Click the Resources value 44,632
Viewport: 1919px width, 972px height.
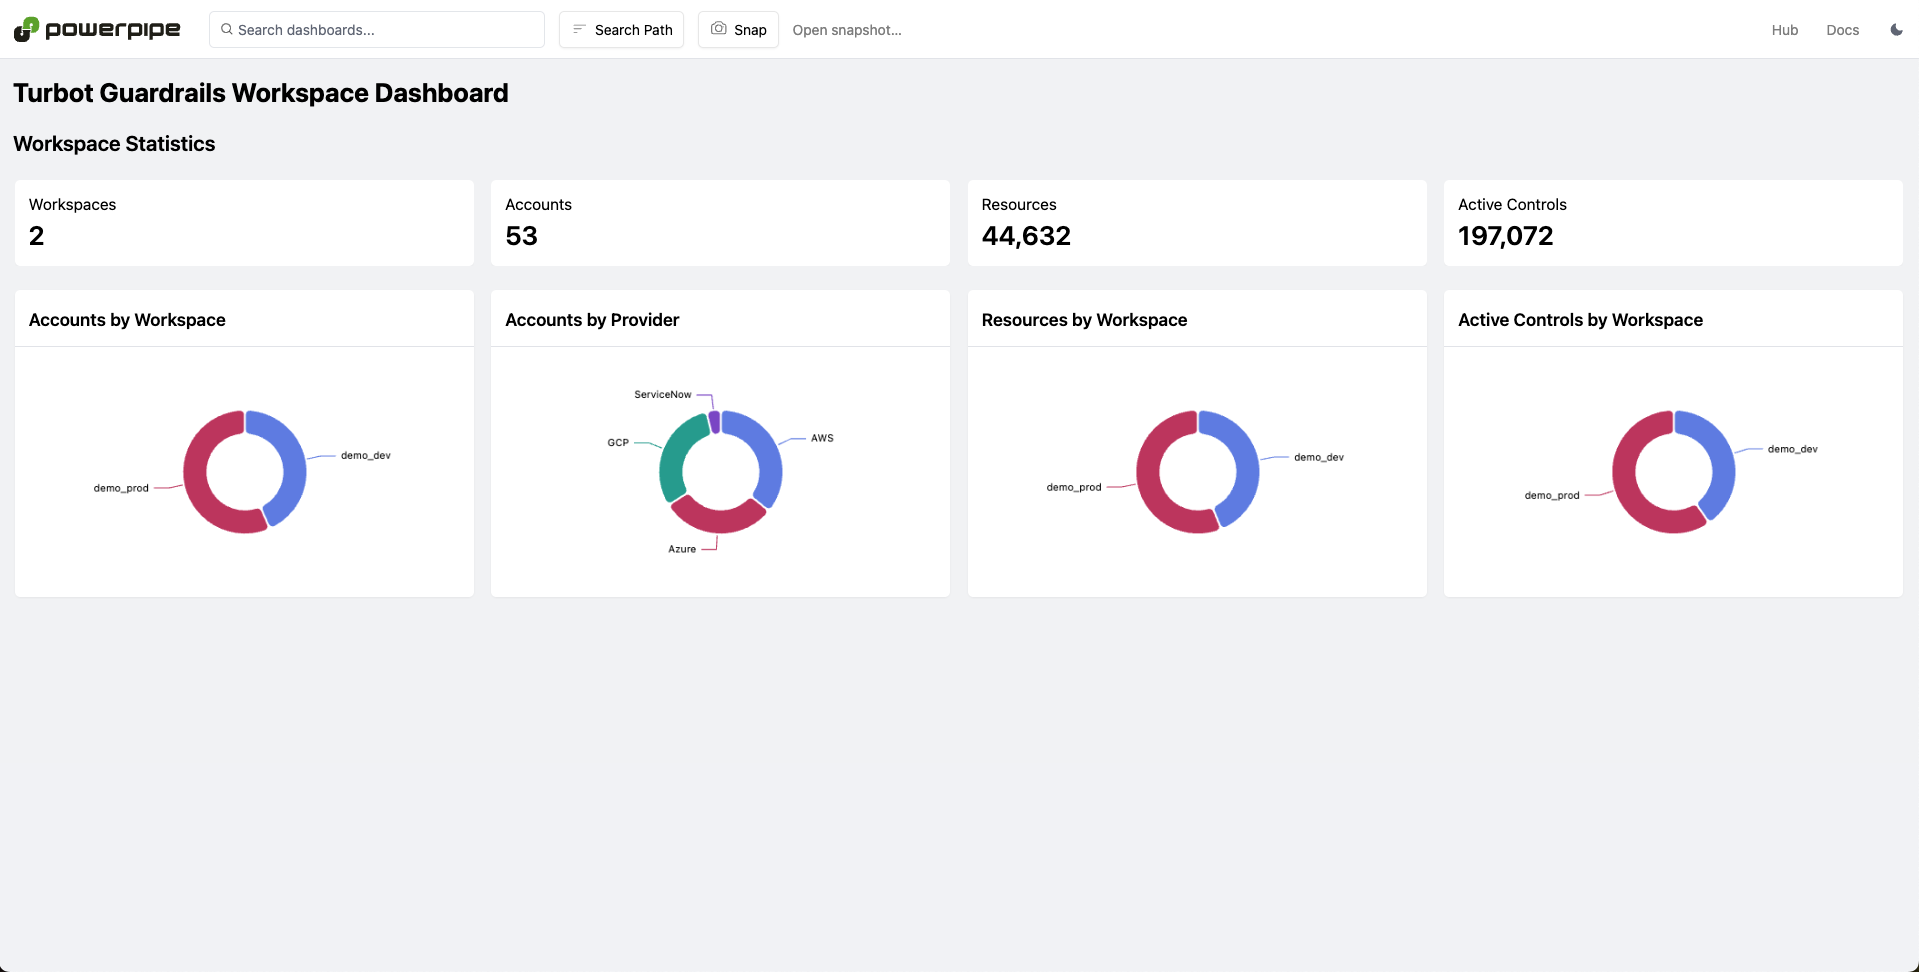1026,236
